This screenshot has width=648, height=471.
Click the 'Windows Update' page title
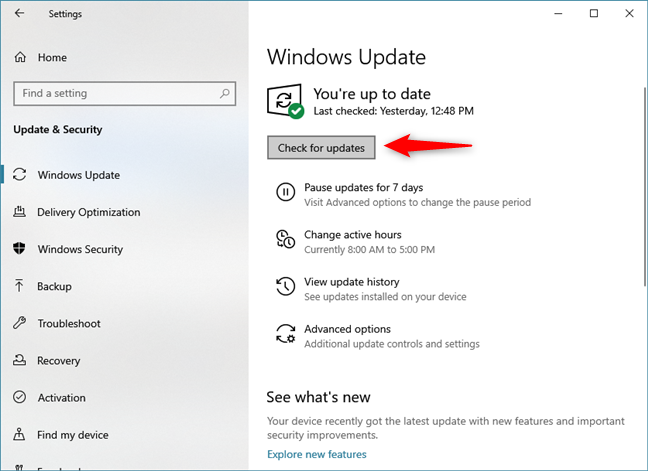coord(346,57)
